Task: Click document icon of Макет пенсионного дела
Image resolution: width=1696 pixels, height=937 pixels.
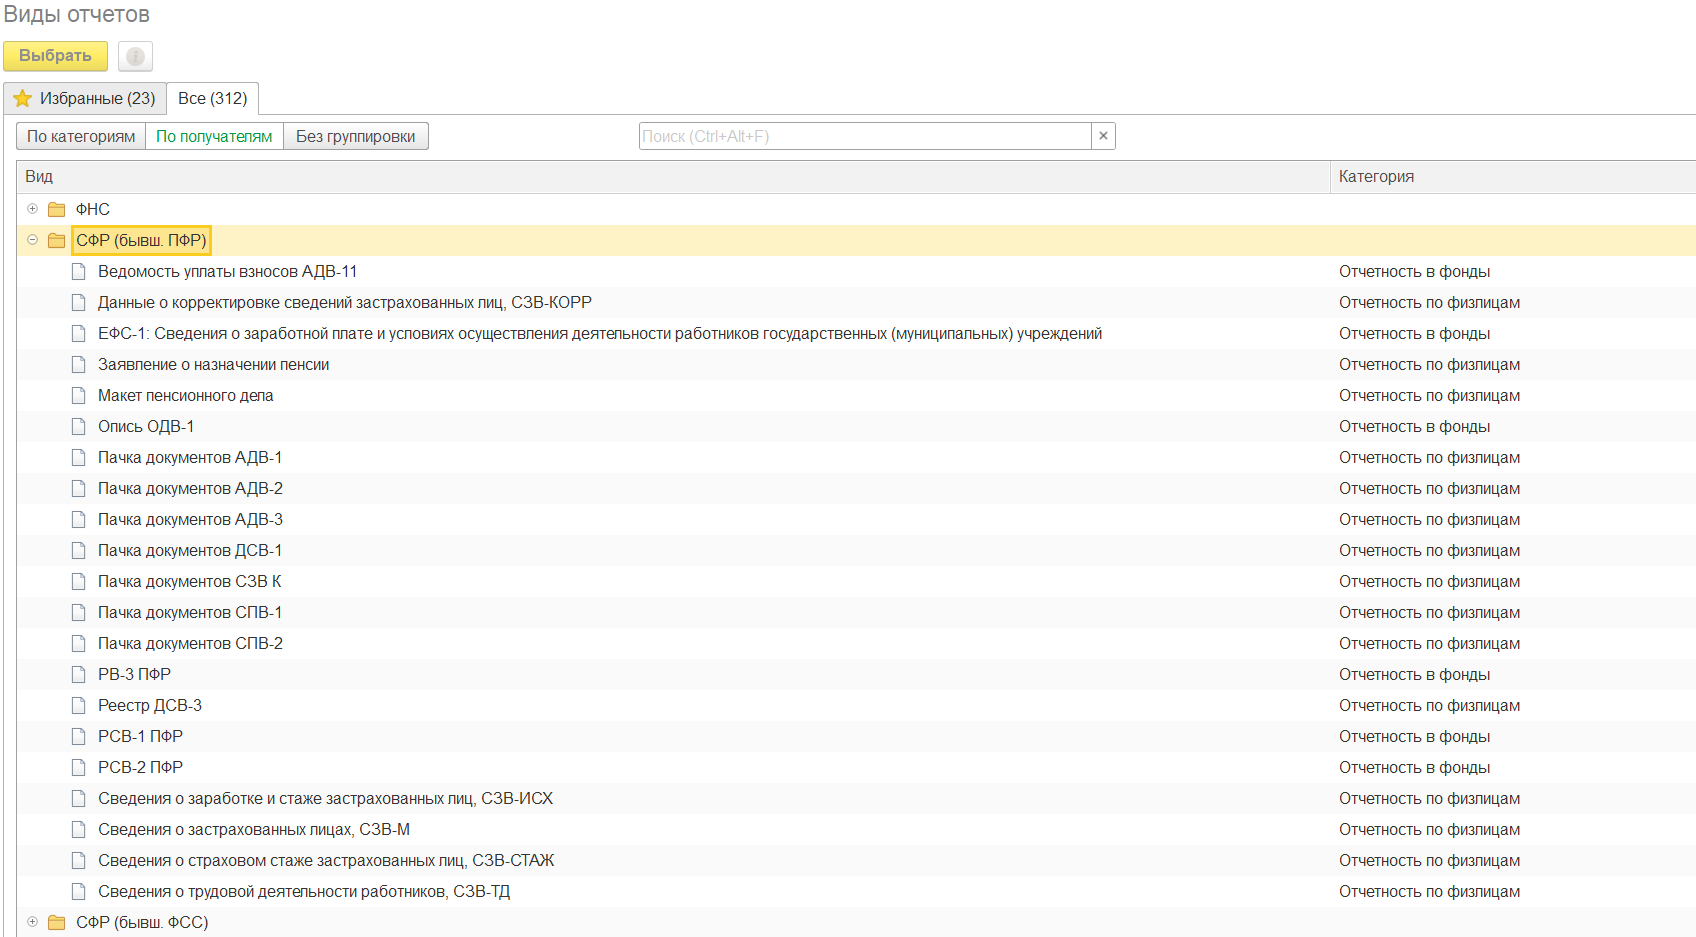Action: 78,395
